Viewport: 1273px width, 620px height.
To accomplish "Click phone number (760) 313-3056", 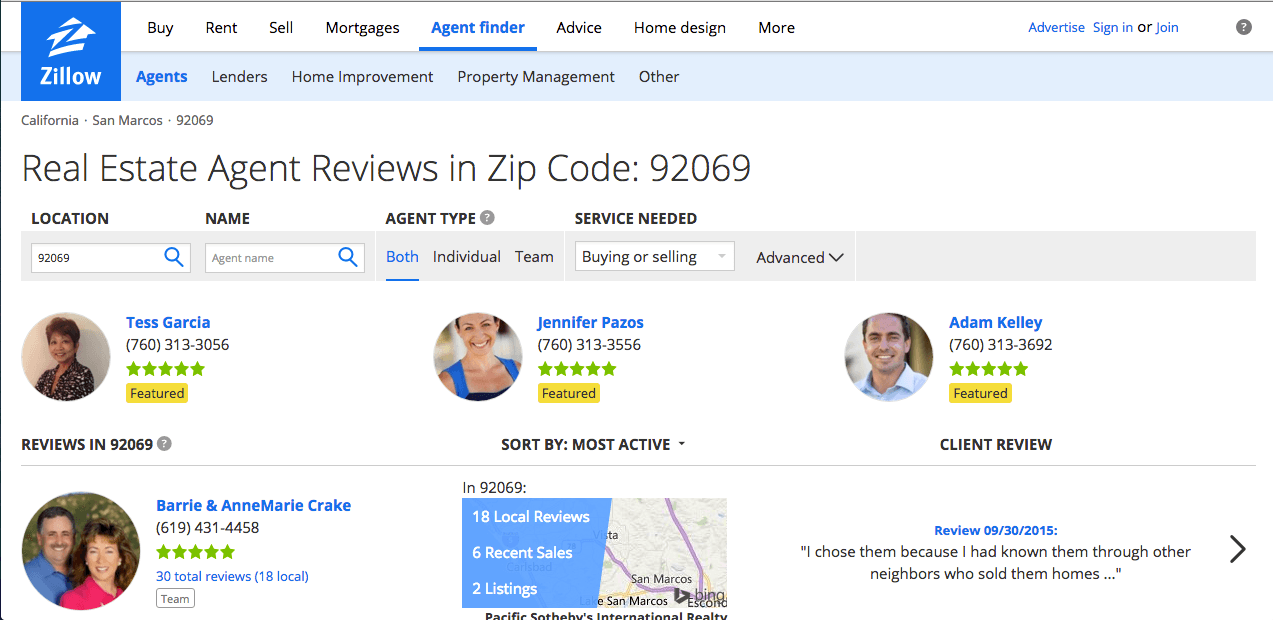I will click(x=177, y=345).
